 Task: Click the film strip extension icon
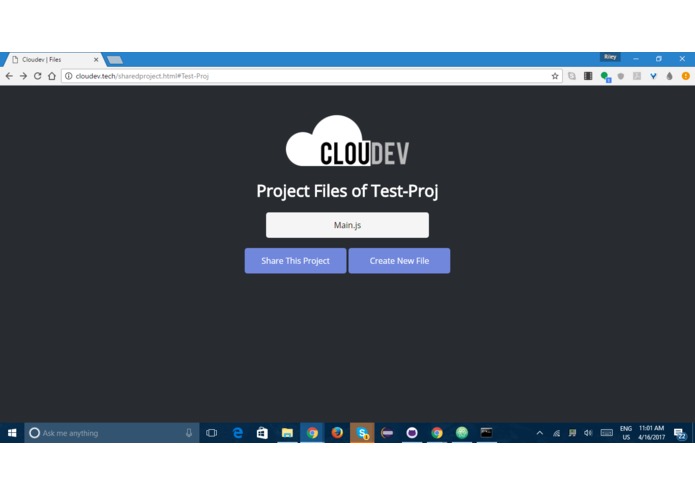(588, 76)
